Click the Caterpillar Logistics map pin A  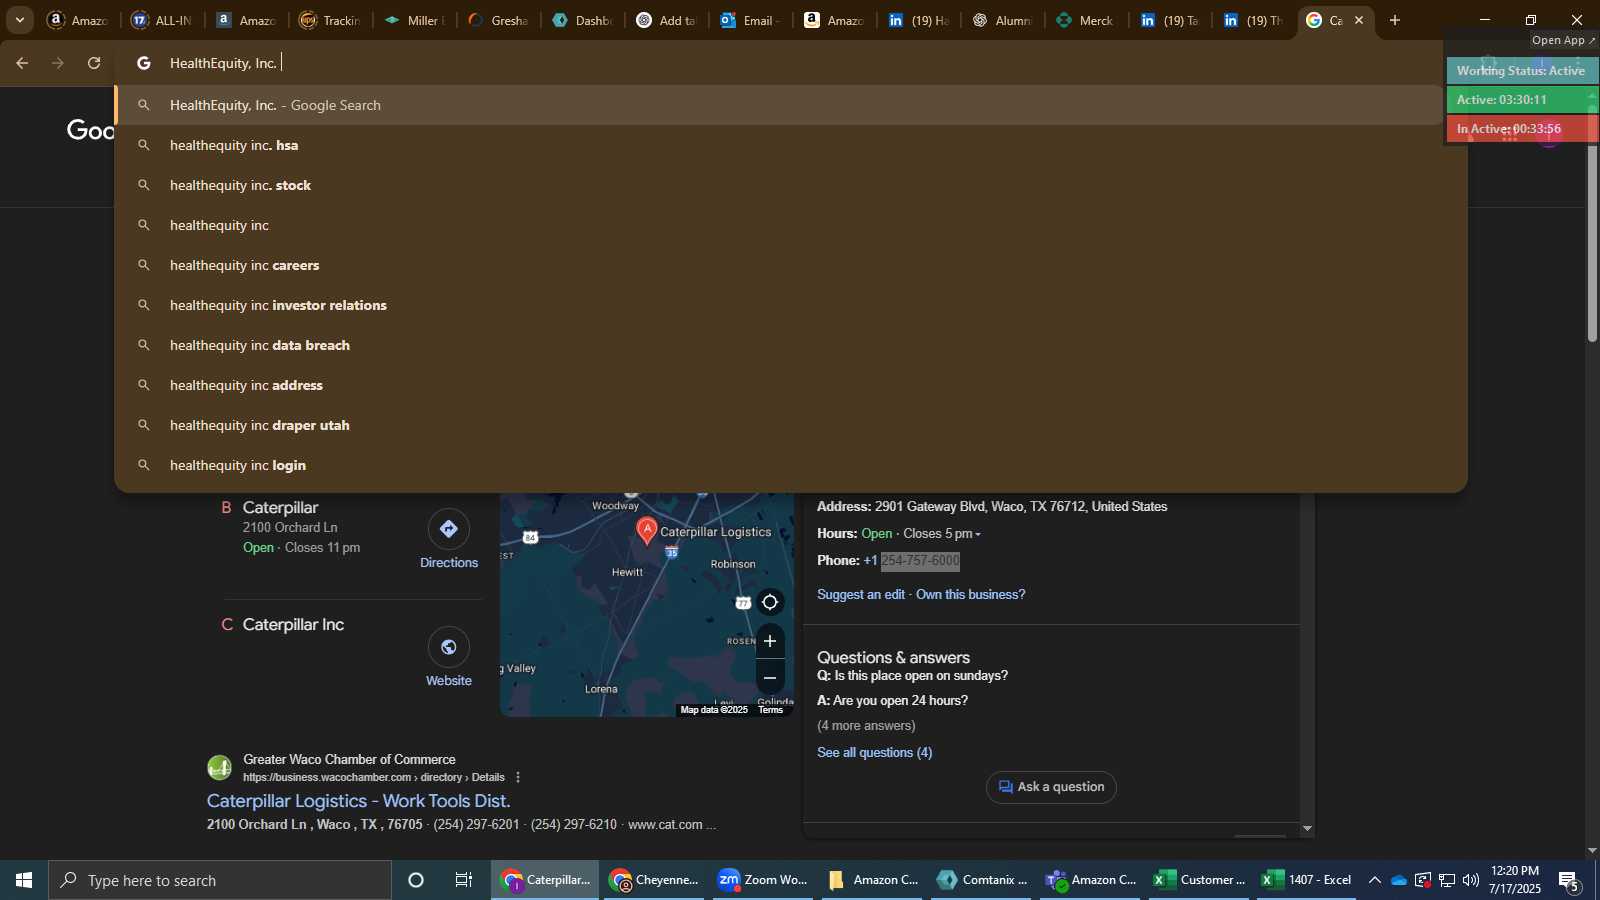(647, 531)
